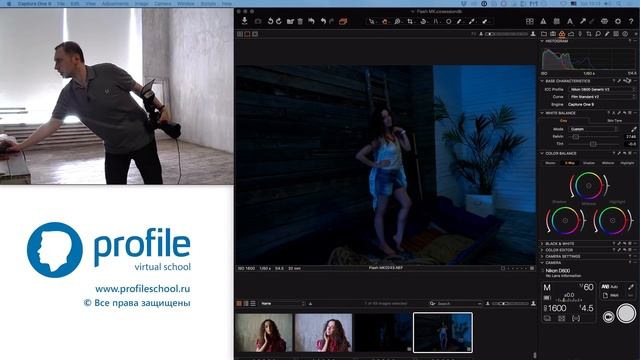Image resolution: width=640 pixels, height=360 pixels.
Task: Click the Undo arrow icon
Action: pos(323,21)
